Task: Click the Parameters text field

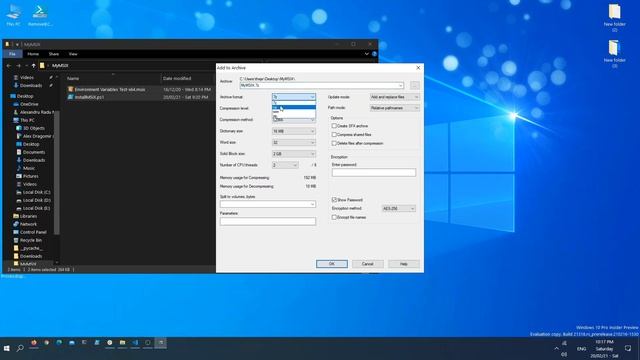Action: tap(268, 221)
